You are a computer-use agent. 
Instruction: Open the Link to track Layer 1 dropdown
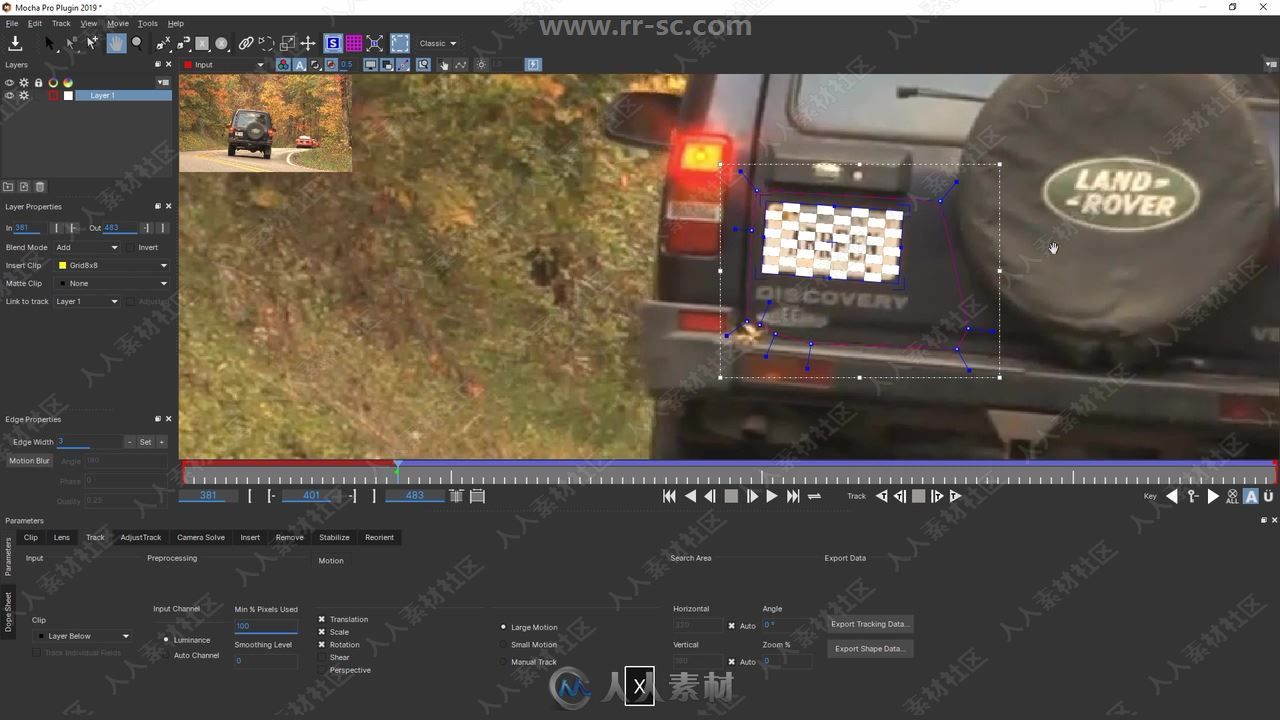(x=87, y=301)
